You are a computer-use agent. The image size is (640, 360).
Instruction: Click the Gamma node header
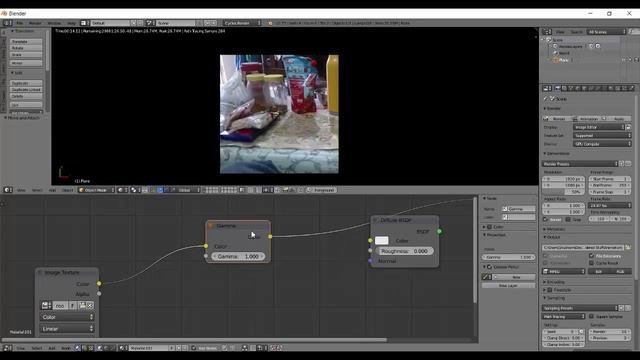(x=238, y=226)
